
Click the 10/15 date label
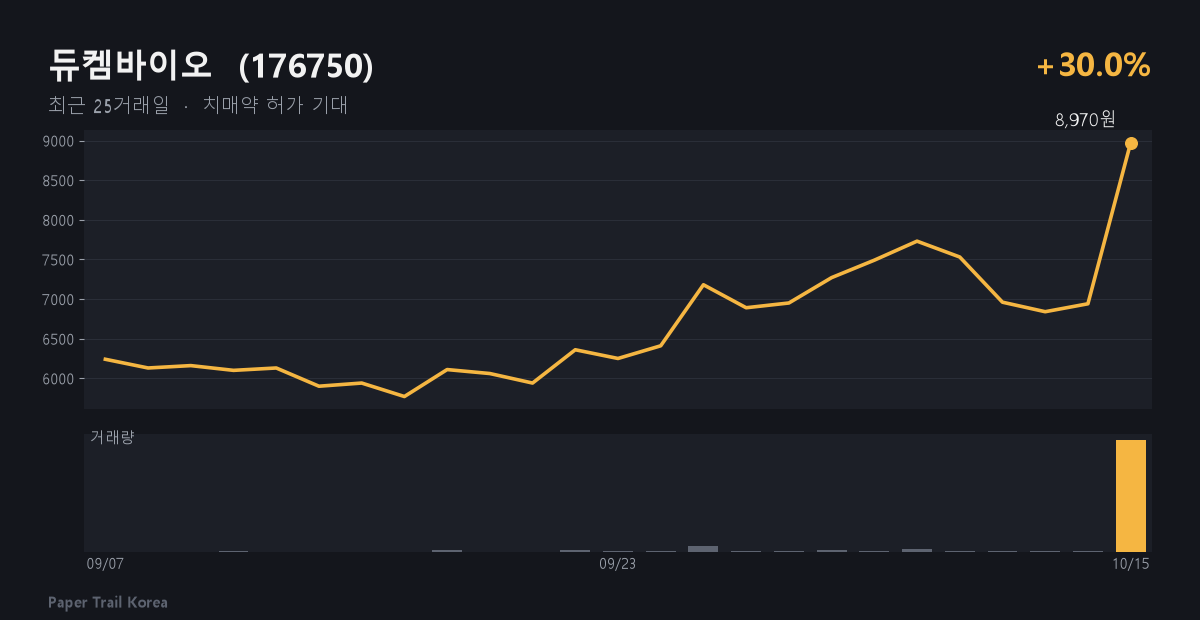click(1131, 564)
